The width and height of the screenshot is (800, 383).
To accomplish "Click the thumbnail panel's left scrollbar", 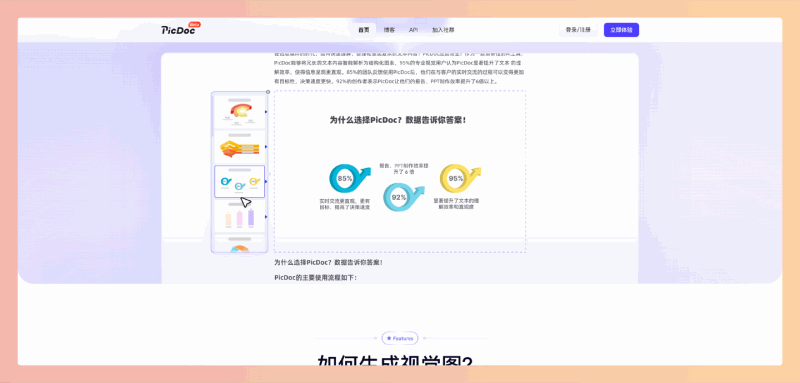I will coord(212,115).
